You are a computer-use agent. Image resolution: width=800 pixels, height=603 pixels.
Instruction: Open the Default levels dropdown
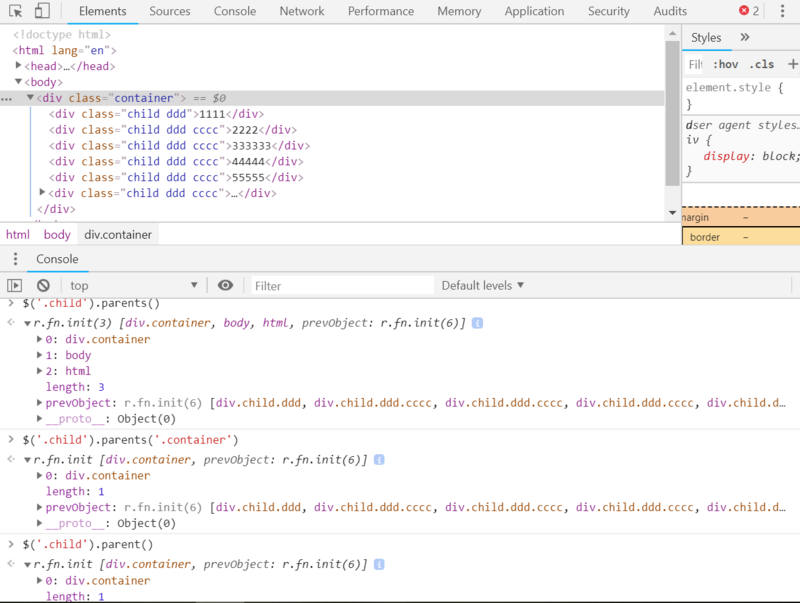coord(483,286)
